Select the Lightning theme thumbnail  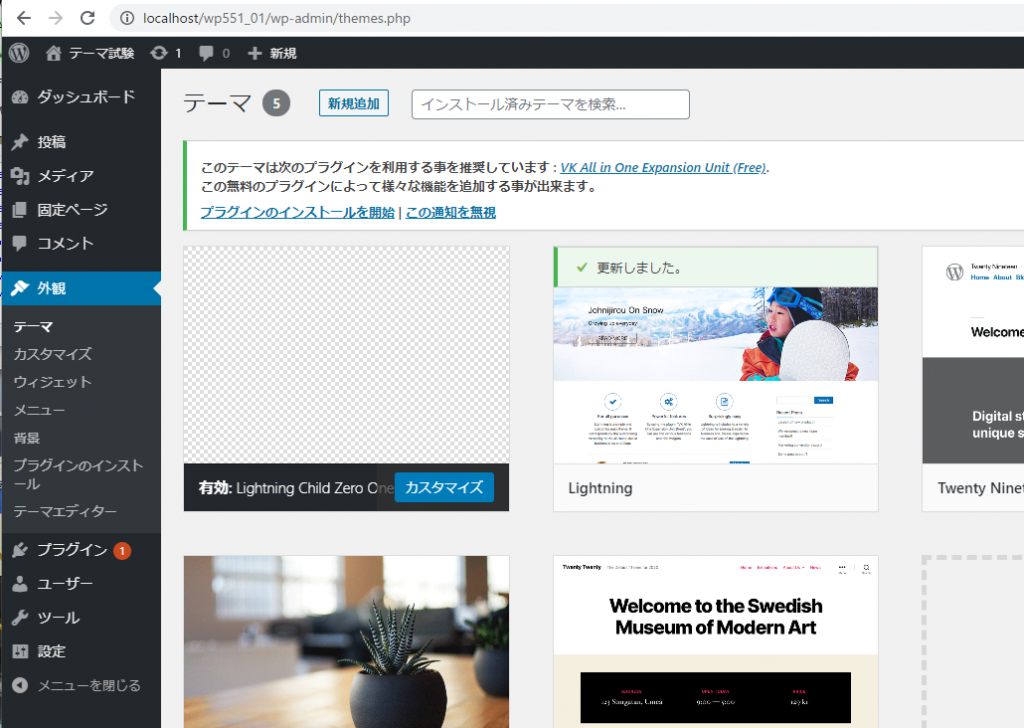[715, 375]
